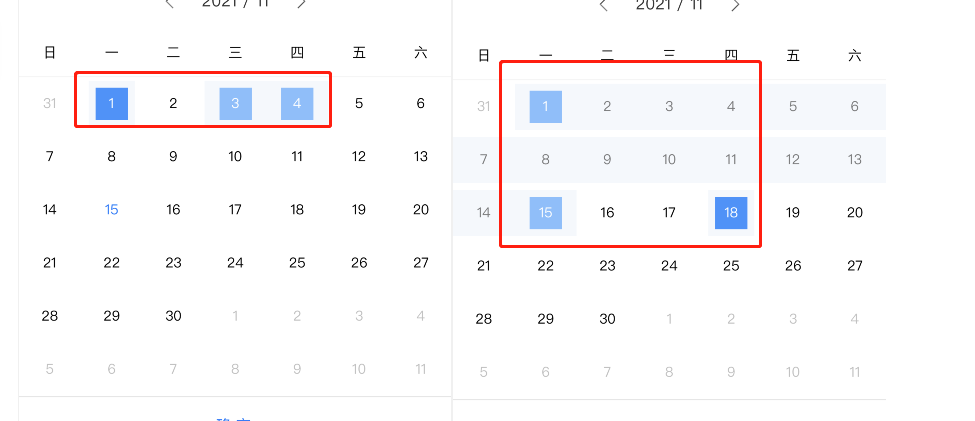Click highlighted date 15 in right calendar
The width and height of the screenshot is (975, 421).
coord(546,212)
